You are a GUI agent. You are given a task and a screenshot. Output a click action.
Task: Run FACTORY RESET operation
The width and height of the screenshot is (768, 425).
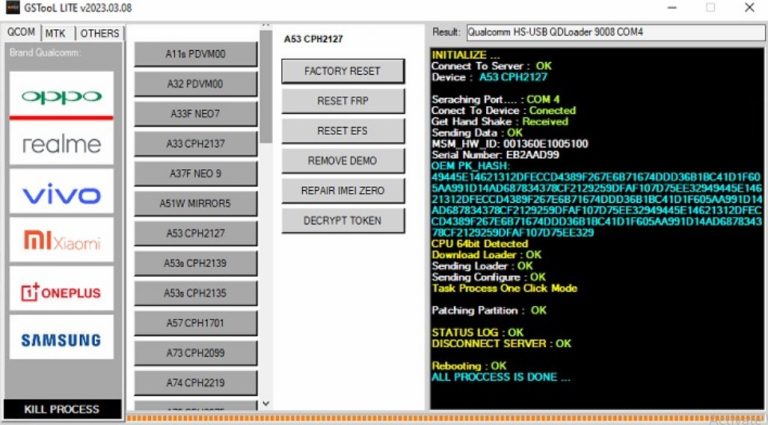pos(343,71)
